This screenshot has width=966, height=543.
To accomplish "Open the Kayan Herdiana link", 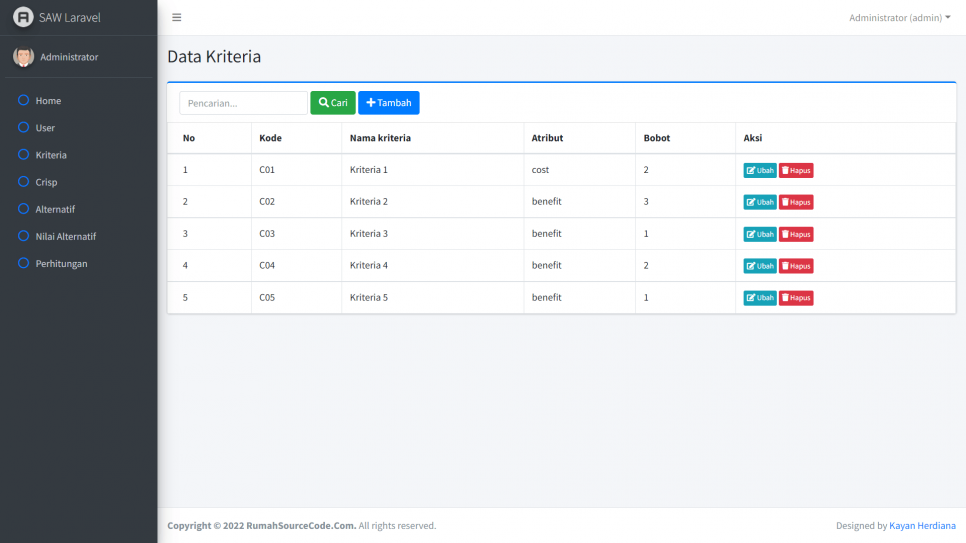I will tap(922, 526).
